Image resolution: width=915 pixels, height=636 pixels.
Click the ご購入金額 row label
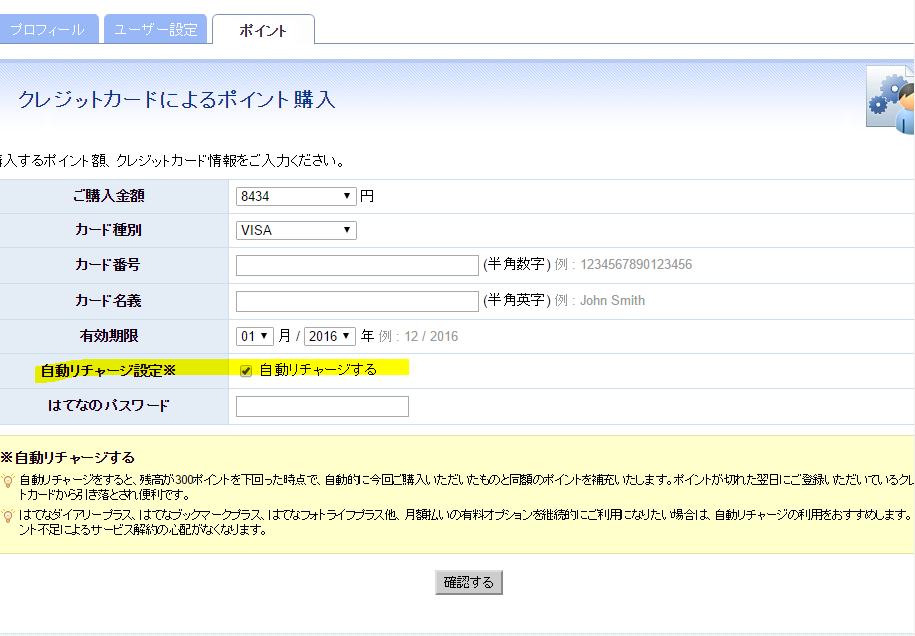pos(109,196)
